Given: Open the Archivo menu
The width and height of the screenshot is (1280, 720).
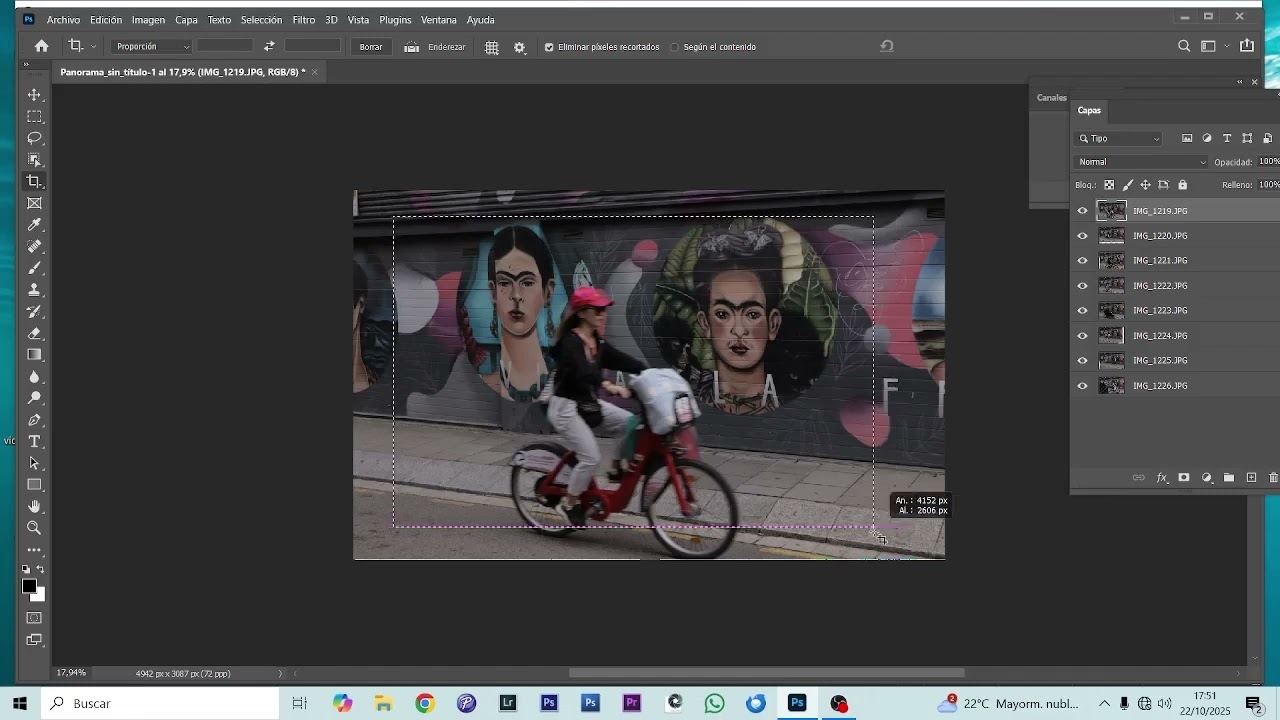Looking at the screenshot, I should pos(63,20).
